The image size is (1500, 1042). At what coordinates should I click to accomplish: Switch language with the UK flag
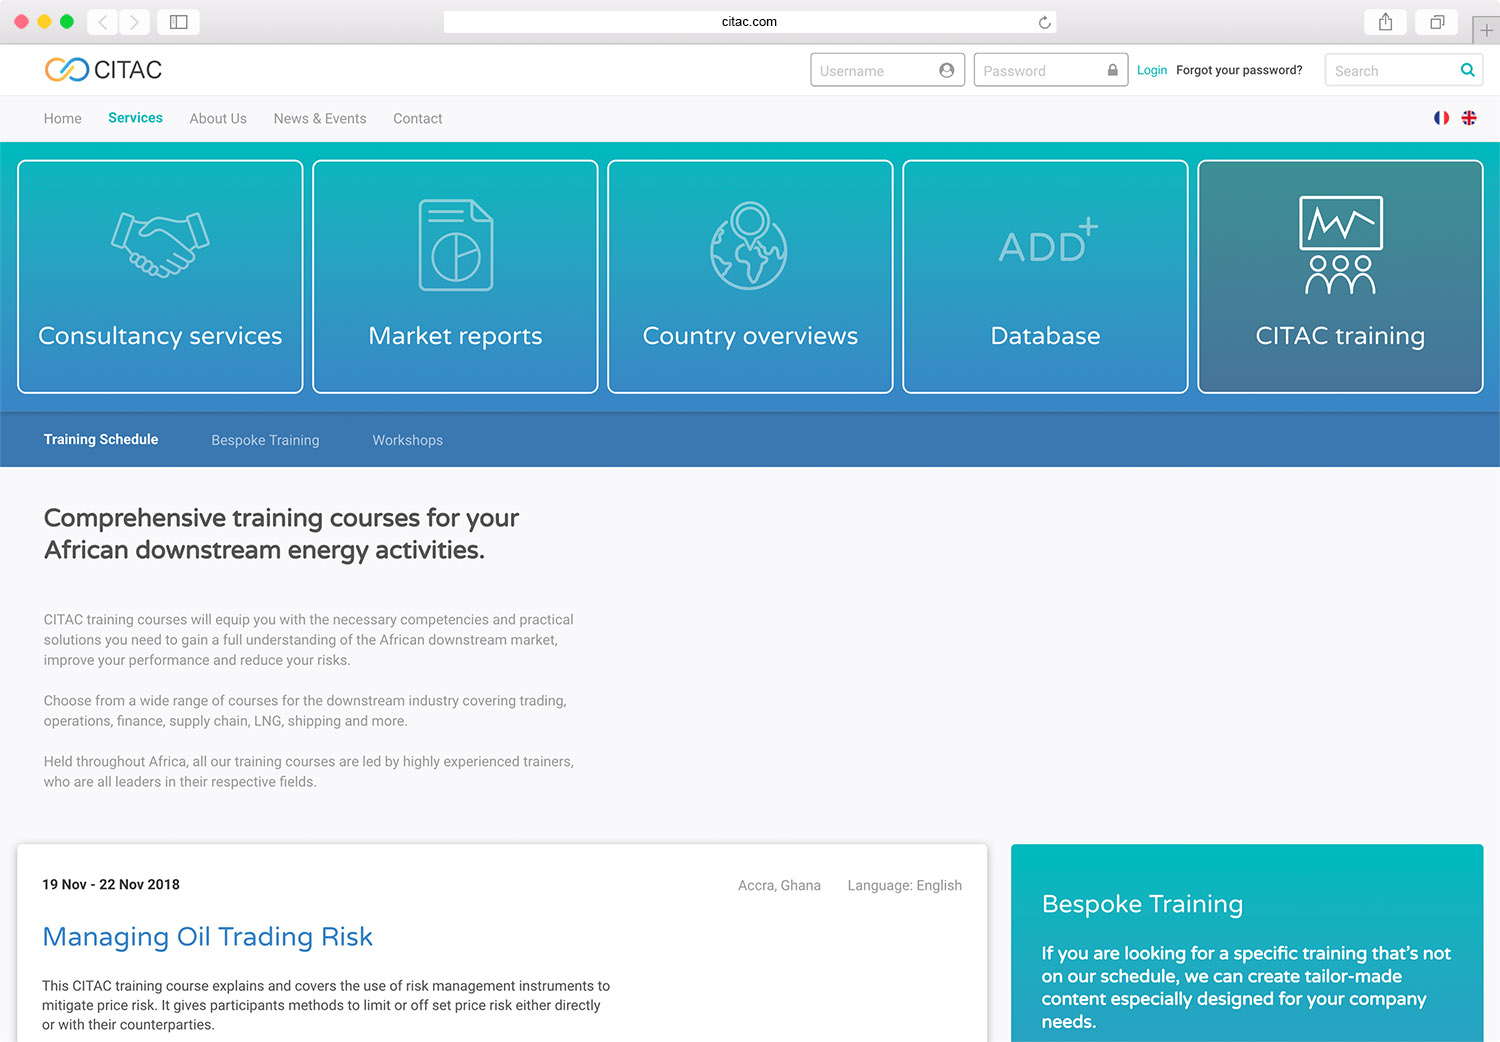[x=1469, y=118]
